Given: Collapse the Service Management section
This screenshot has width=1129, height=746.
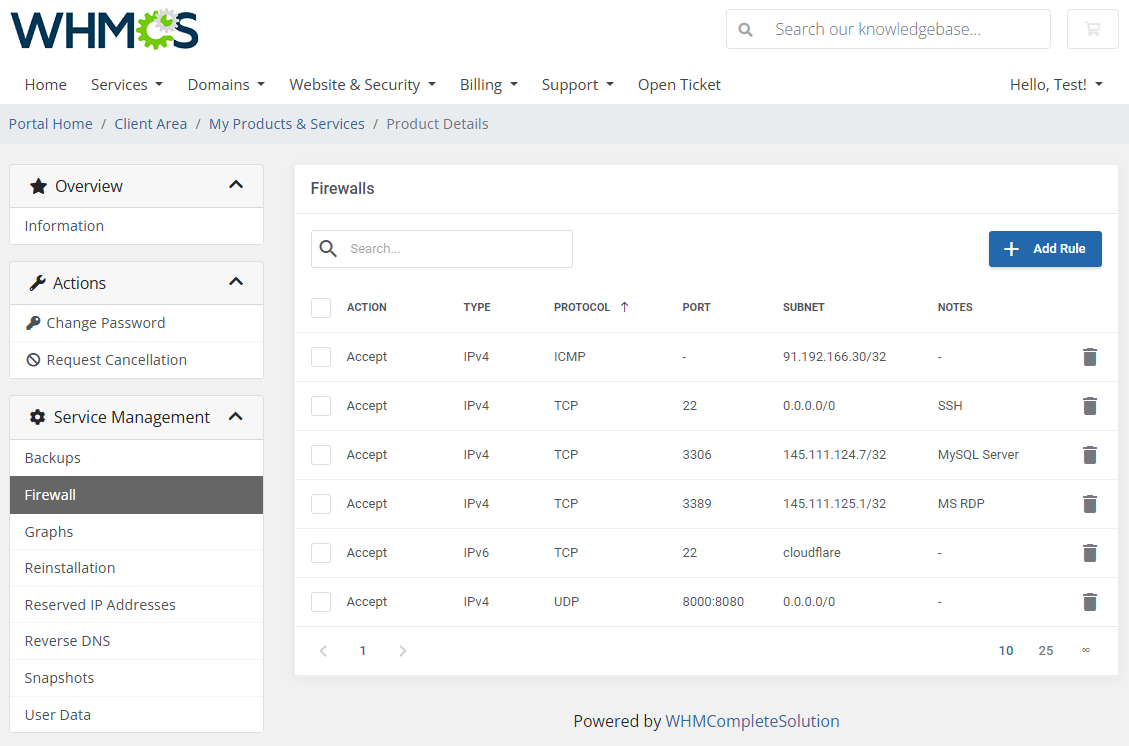Looking at the screenshot, I should (236, 417).
